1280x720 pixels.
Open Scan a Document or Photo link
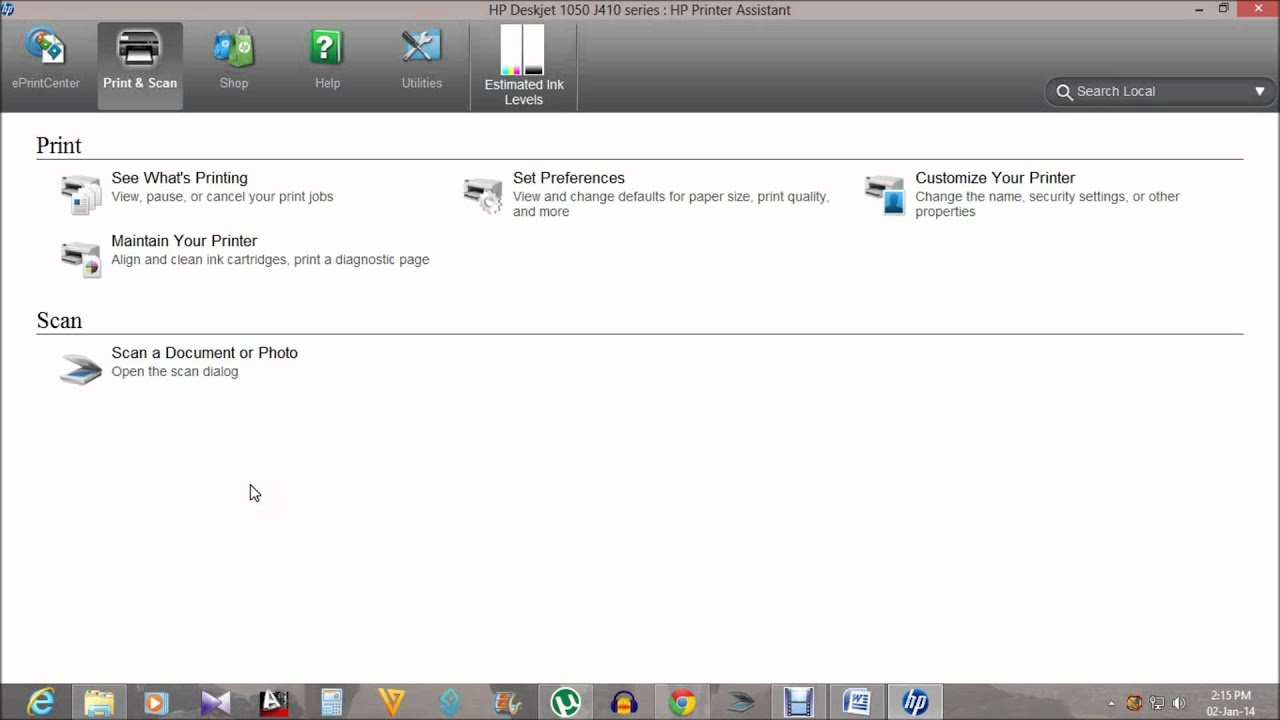point(204,353)
